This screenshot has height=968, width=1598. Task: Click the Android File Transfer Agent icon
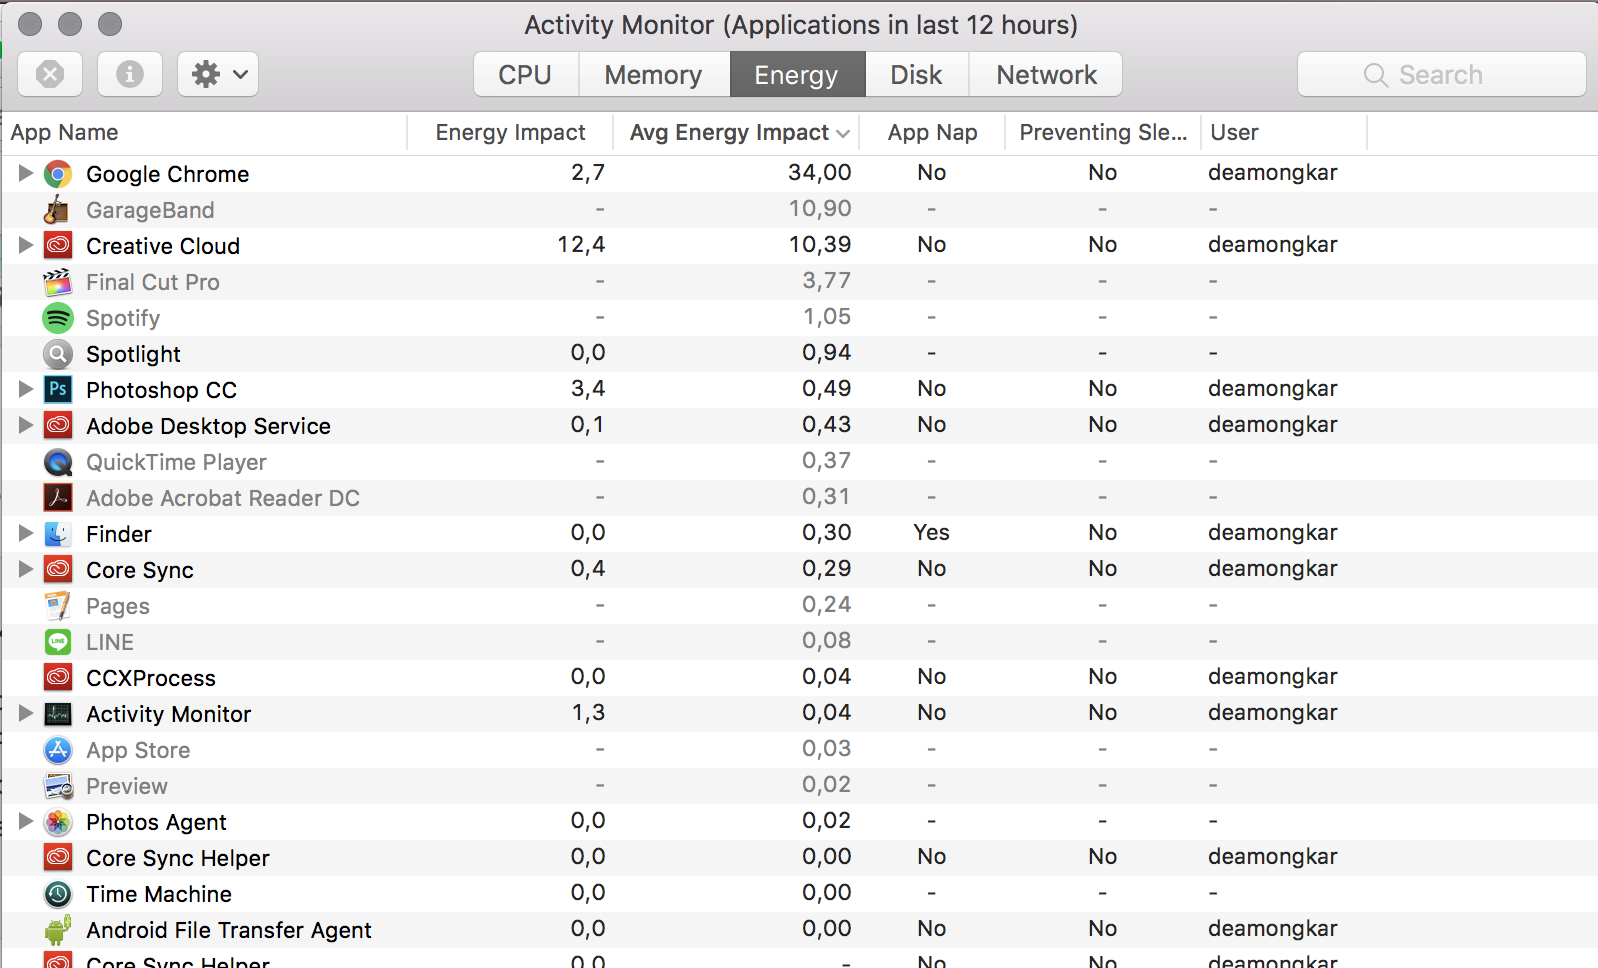coord(58,930)
